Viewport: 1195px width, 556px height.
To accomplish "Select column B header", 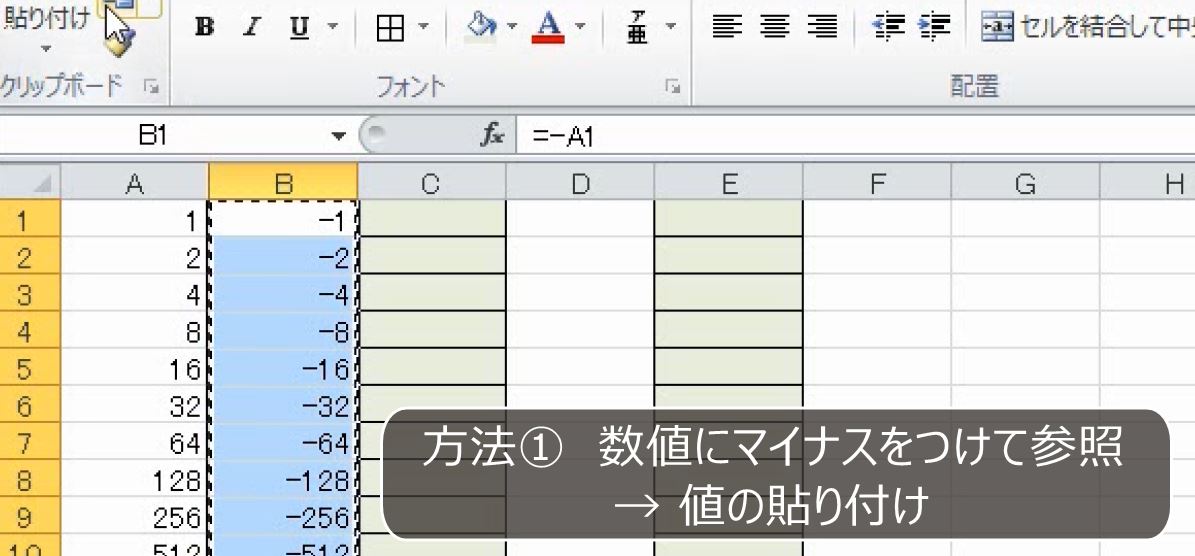I will (x=283, y=184).
